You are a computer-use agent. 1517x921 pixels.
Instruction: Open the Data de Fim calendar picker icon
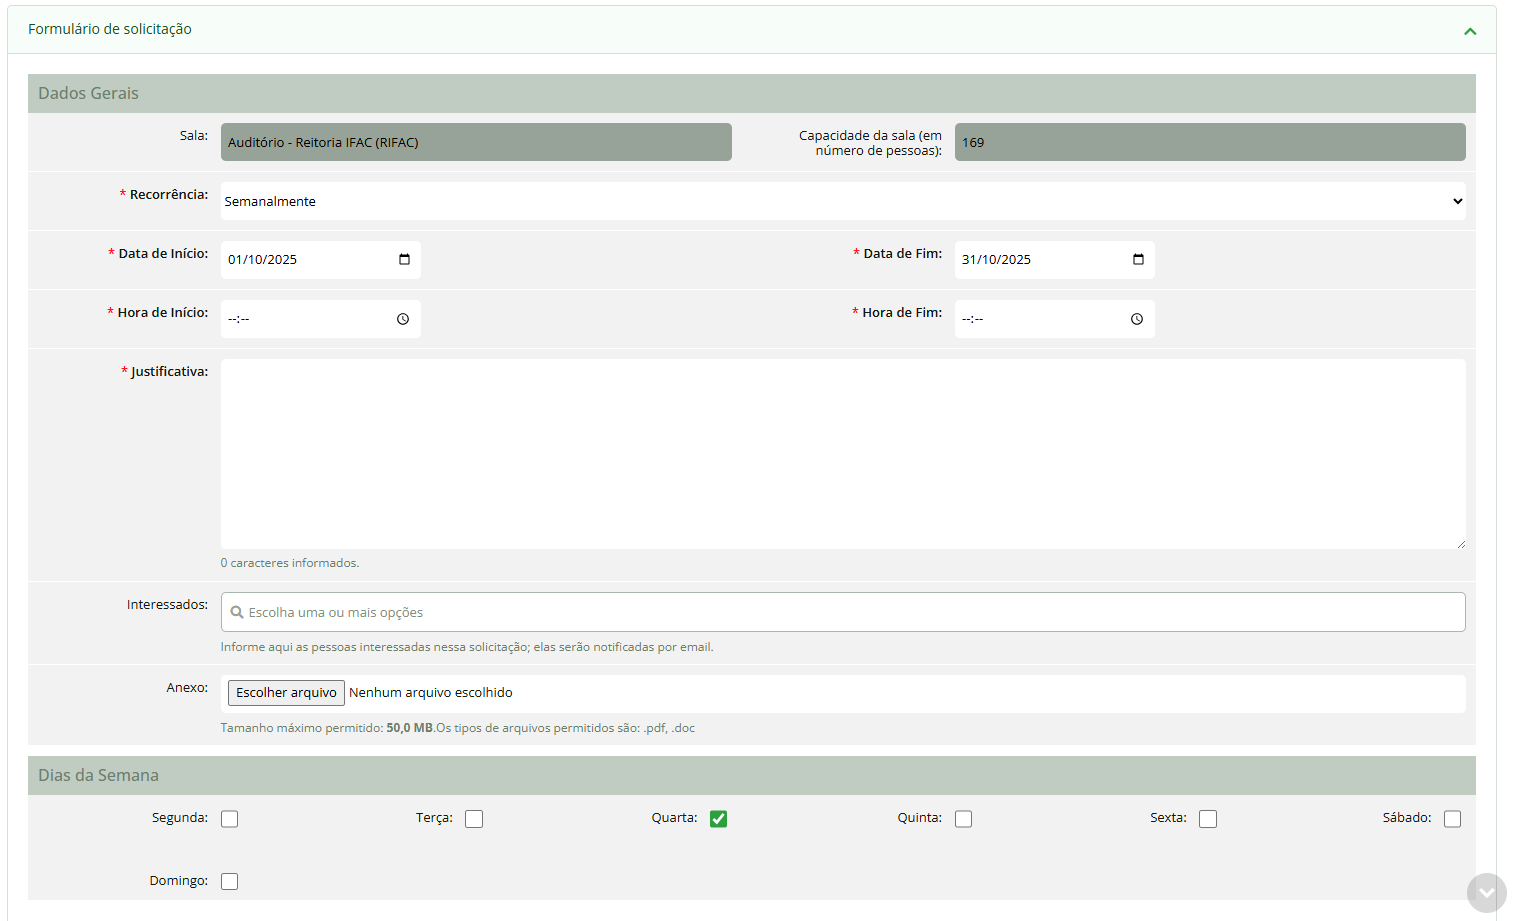(1138, 260)
